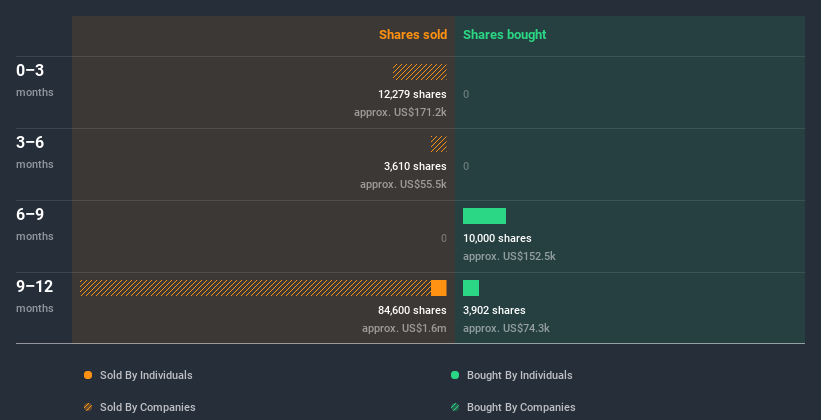Select the Shares sold column header
Screen dimensions: 821x420
(x=412, y=35)
